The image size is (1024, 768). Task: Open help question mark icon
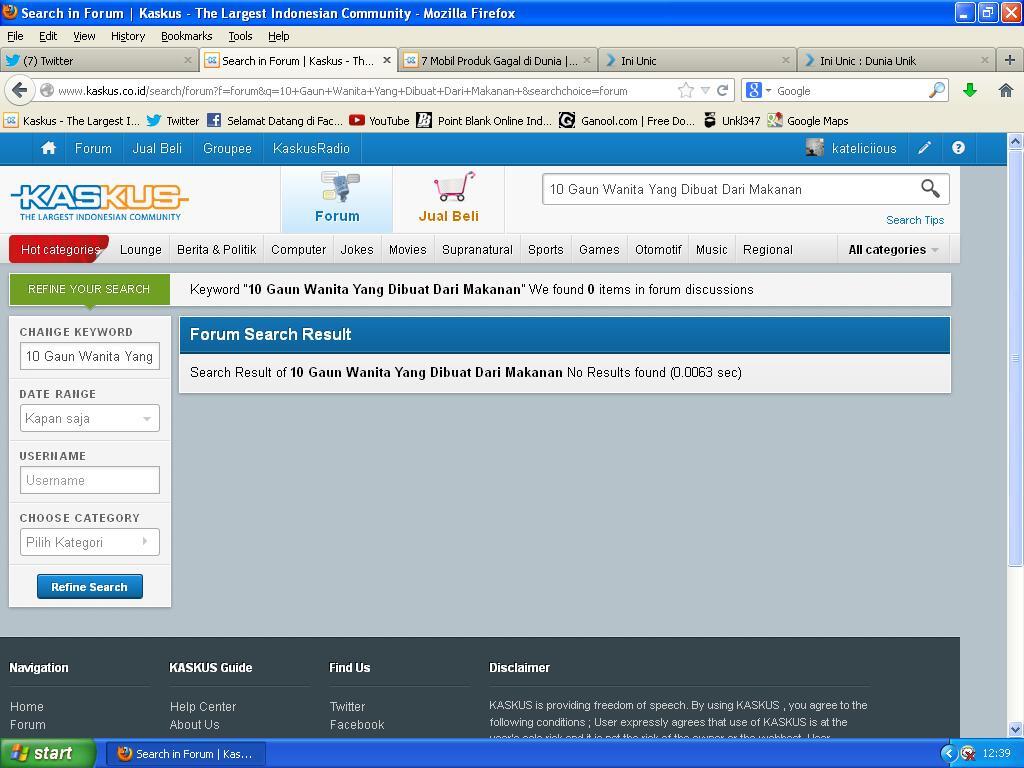tap(958, 148)
